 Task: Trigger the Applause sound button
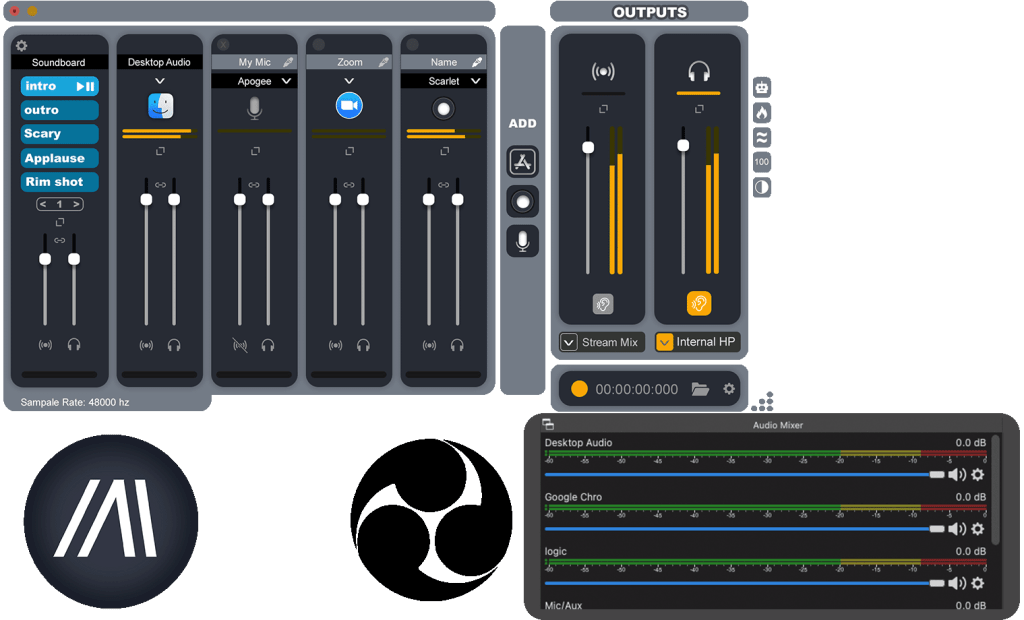coord(59,158)
